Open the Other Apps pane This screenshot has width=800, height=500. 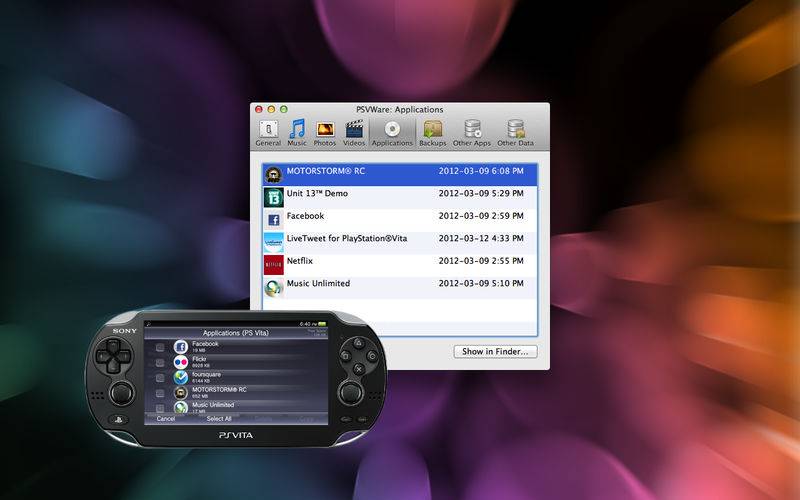pos(472,134)
